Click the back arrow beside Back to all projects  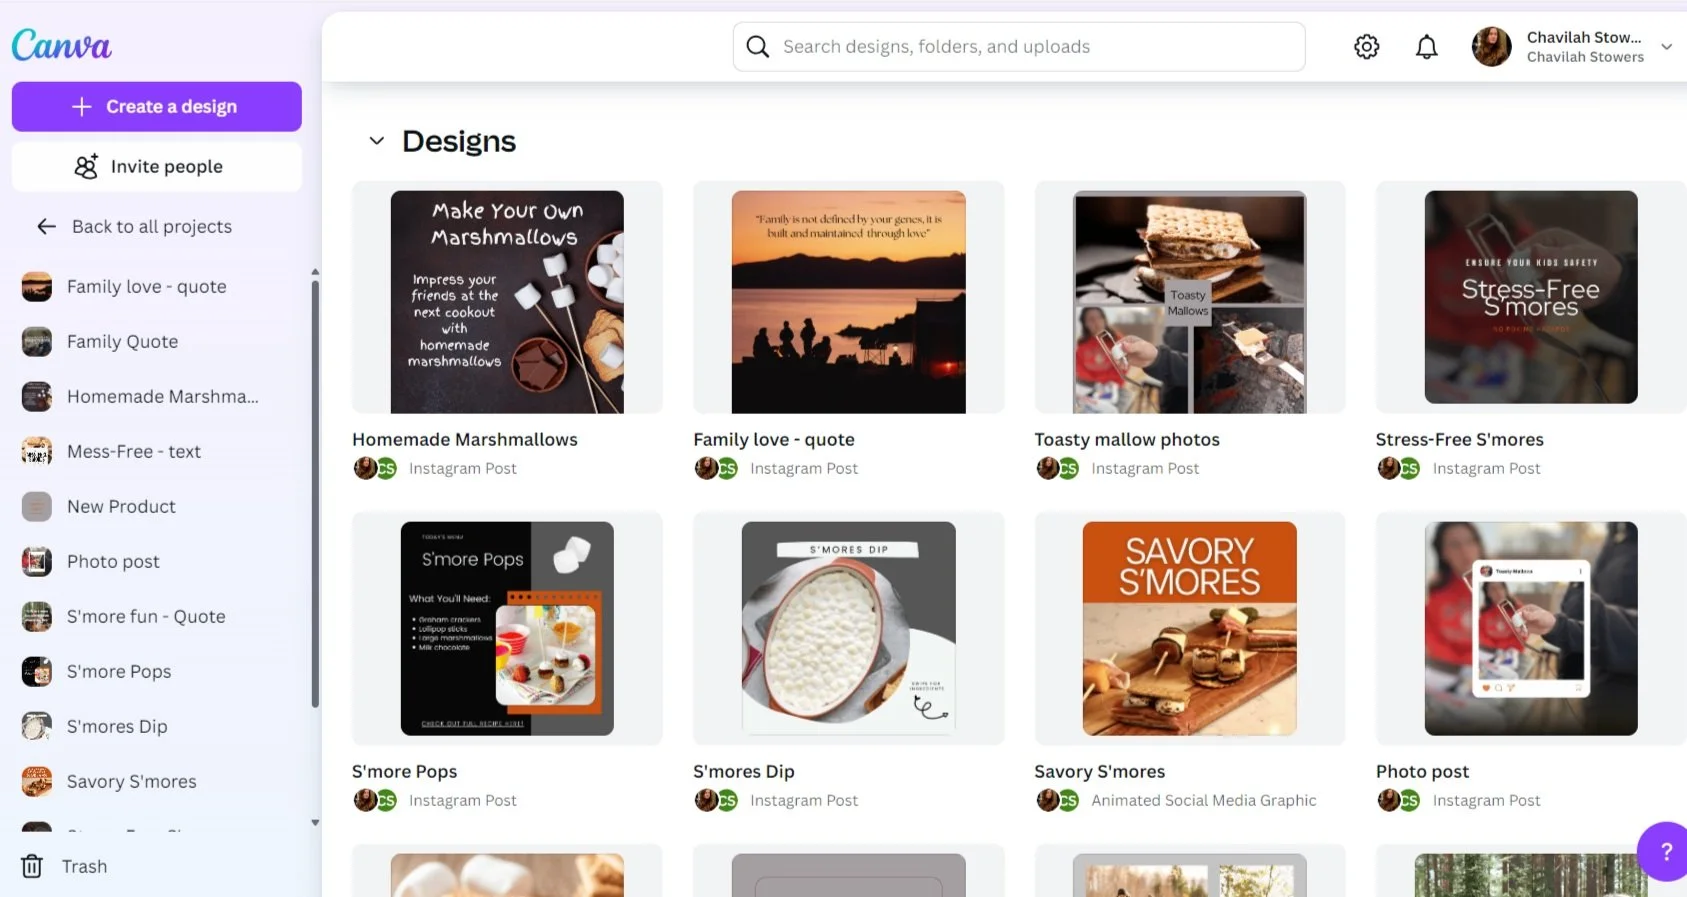[46, 226]
